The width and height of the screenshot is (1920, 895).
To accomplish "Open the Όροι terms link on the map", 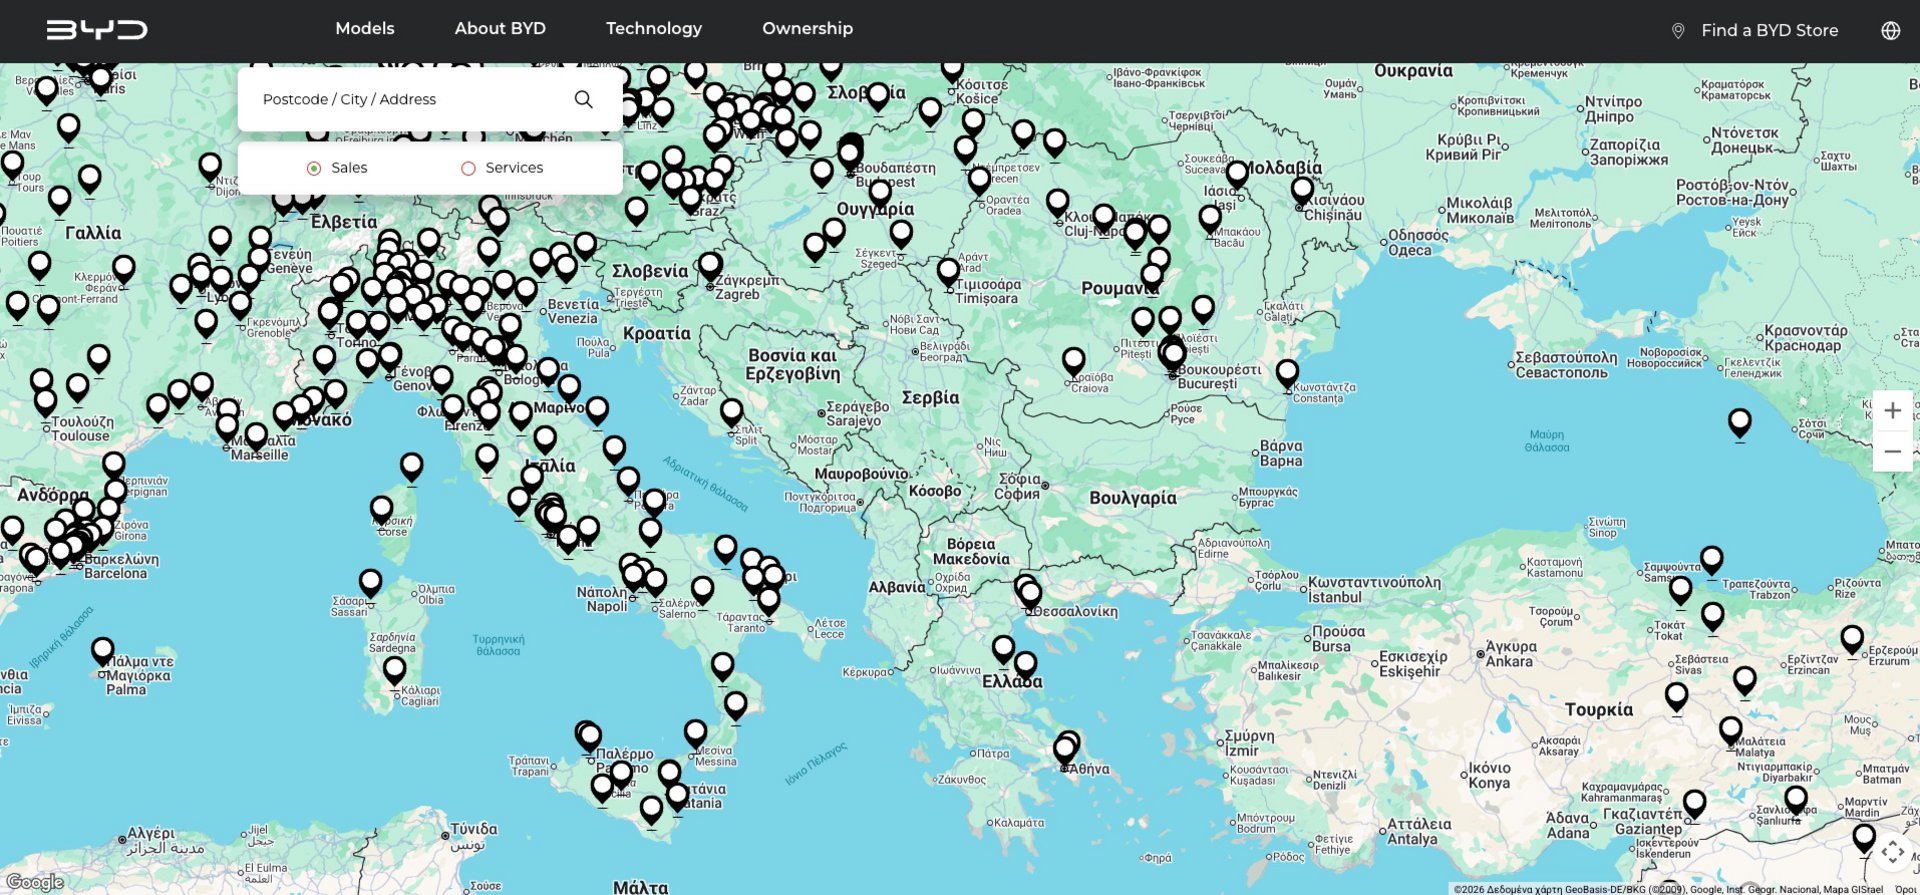I will coord(1905,889).
